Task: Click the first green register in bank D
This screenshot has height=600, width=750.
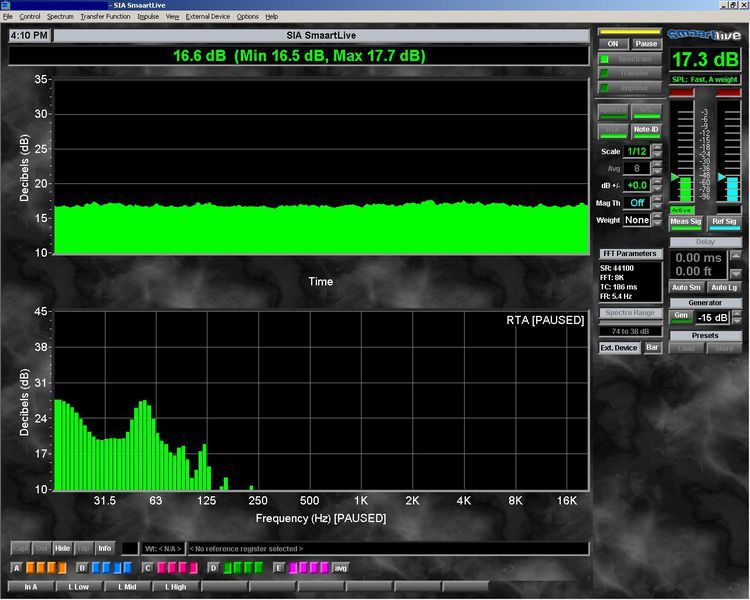Action: (x=227, y=568)
